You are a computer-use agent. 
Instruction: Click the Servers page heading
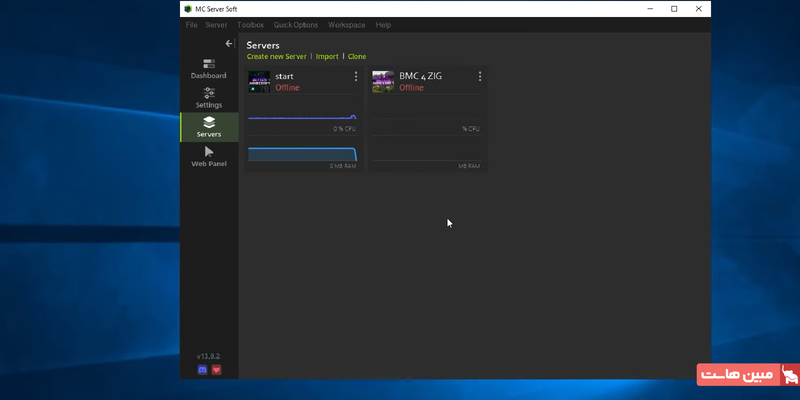point(263,45)
